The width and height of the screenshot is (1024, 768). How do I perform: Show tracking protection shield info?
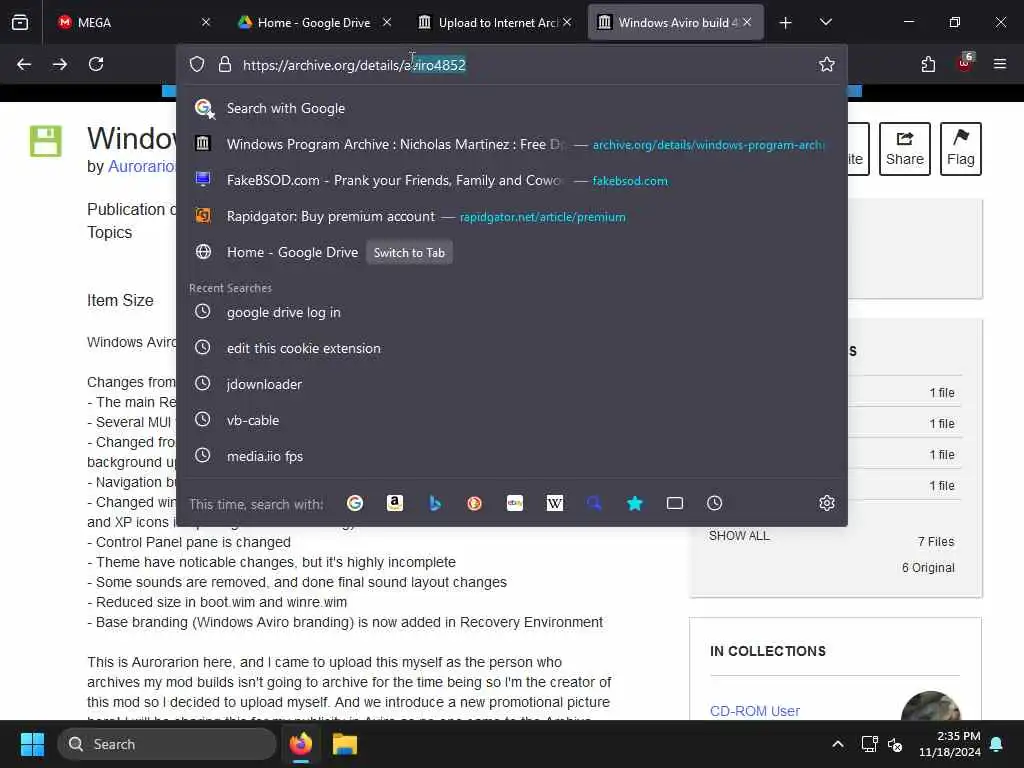[x=197, y=65]
